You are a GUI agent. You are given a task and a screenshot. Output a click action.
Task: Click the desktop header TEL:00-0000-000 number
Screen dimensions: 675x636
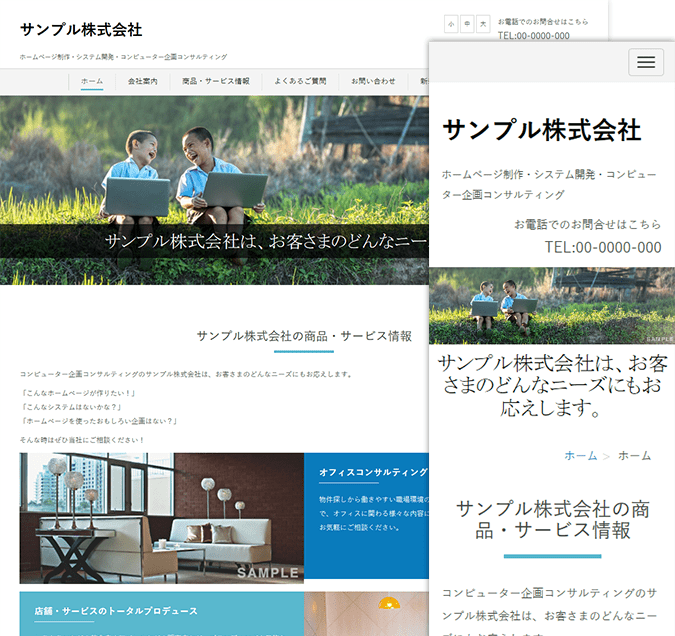pyautogui.click(x=534, y=36)
